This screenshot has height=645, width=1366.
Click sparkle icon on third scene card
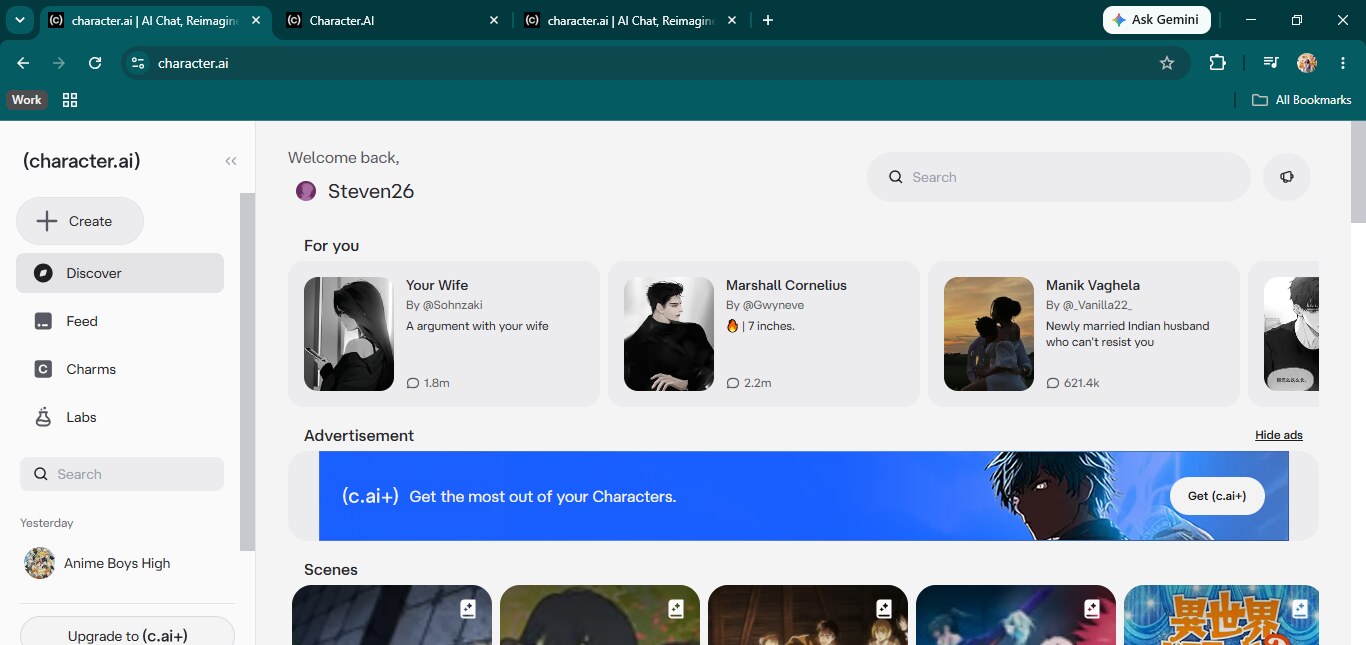pos(883,608)
